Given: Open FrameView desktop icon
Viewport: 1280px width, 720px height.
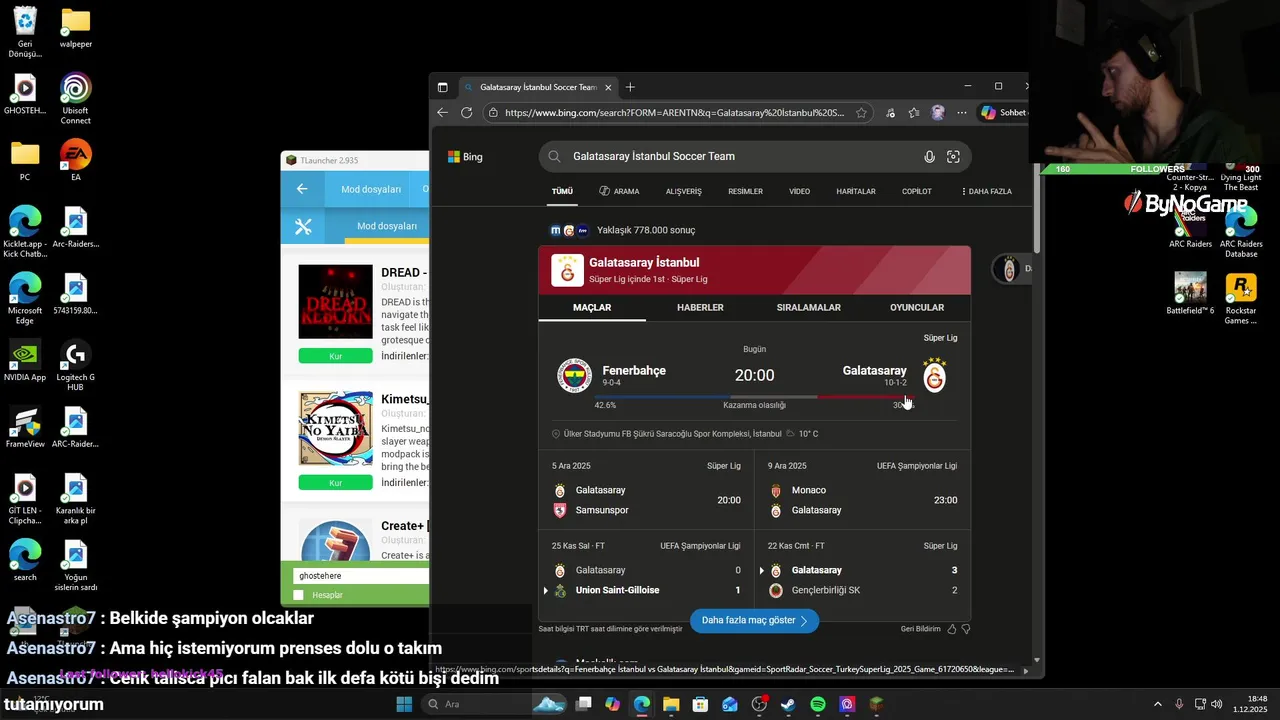Looking at the screenshot, I should tap(25, 427).
